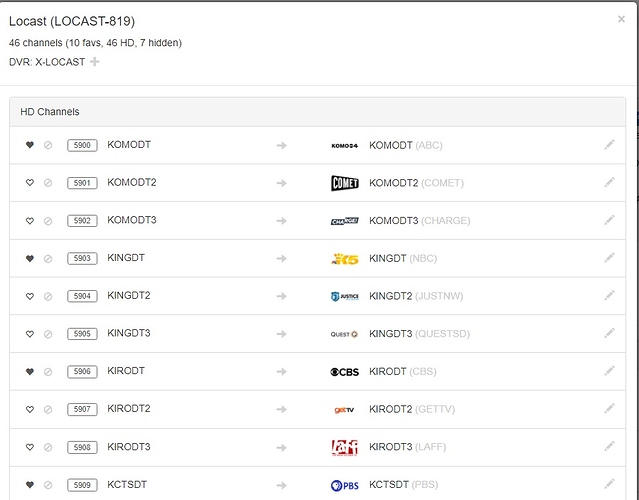Screen dimensions: 639x500
Task: Edit the KOMODT channel with pencil icon
Action: tap(609, 145)
